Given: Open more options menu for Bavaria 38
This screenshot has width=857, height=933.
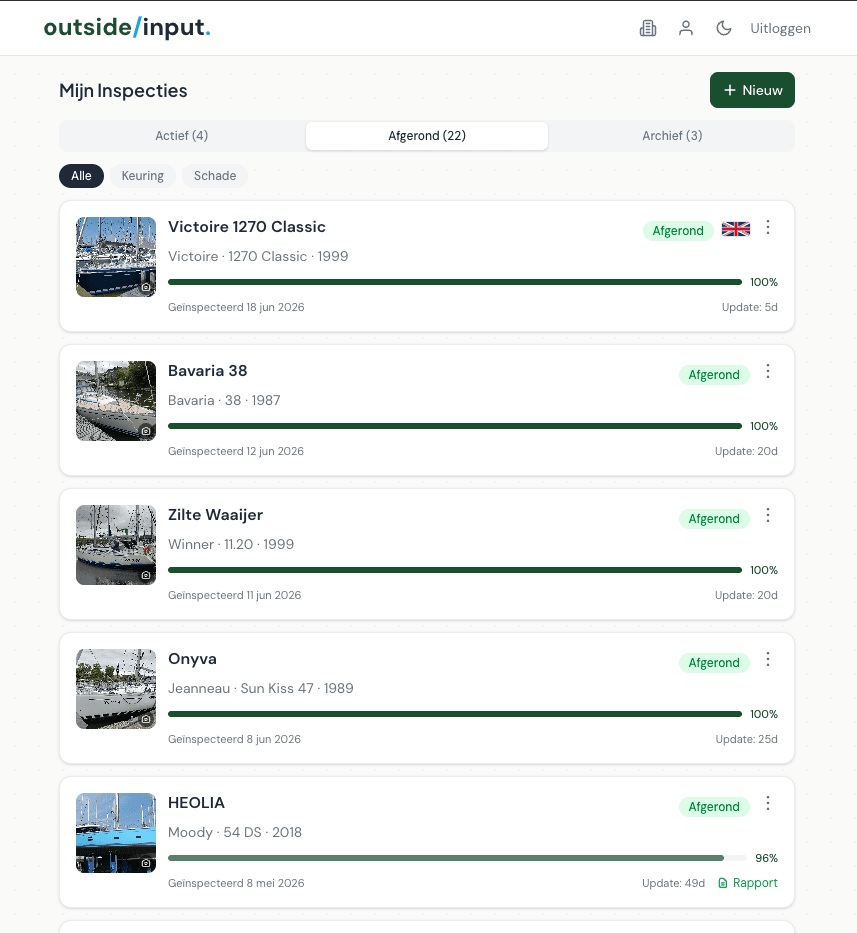Looking at the screenshot, I should [768, 371].
